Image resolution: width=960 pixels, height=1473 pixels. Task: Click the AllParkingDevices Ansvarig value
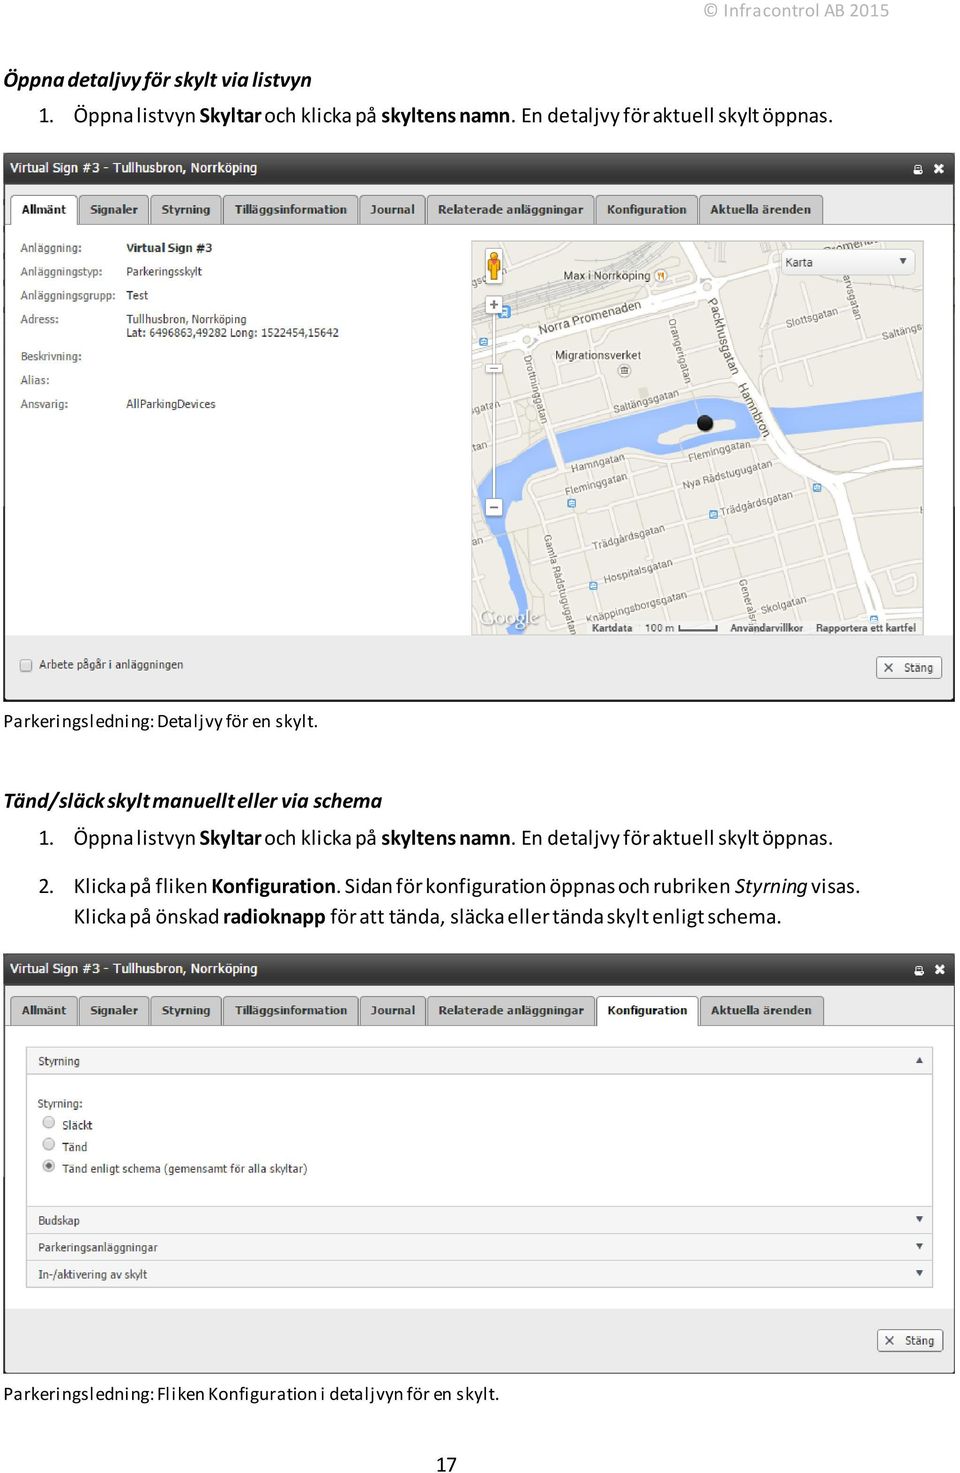pyautogui.click(x=171, y=405)
